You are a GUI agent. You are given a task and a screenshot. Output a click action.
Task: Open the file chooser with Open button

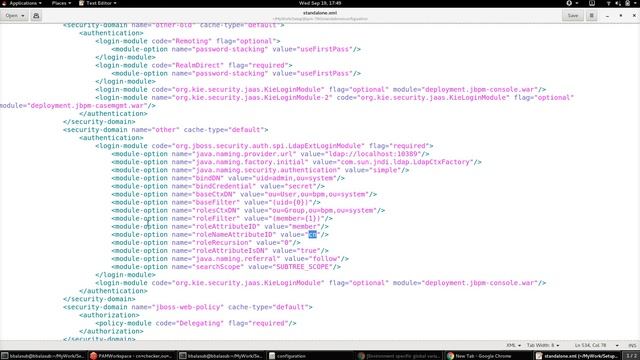click(x=14, y=16)
